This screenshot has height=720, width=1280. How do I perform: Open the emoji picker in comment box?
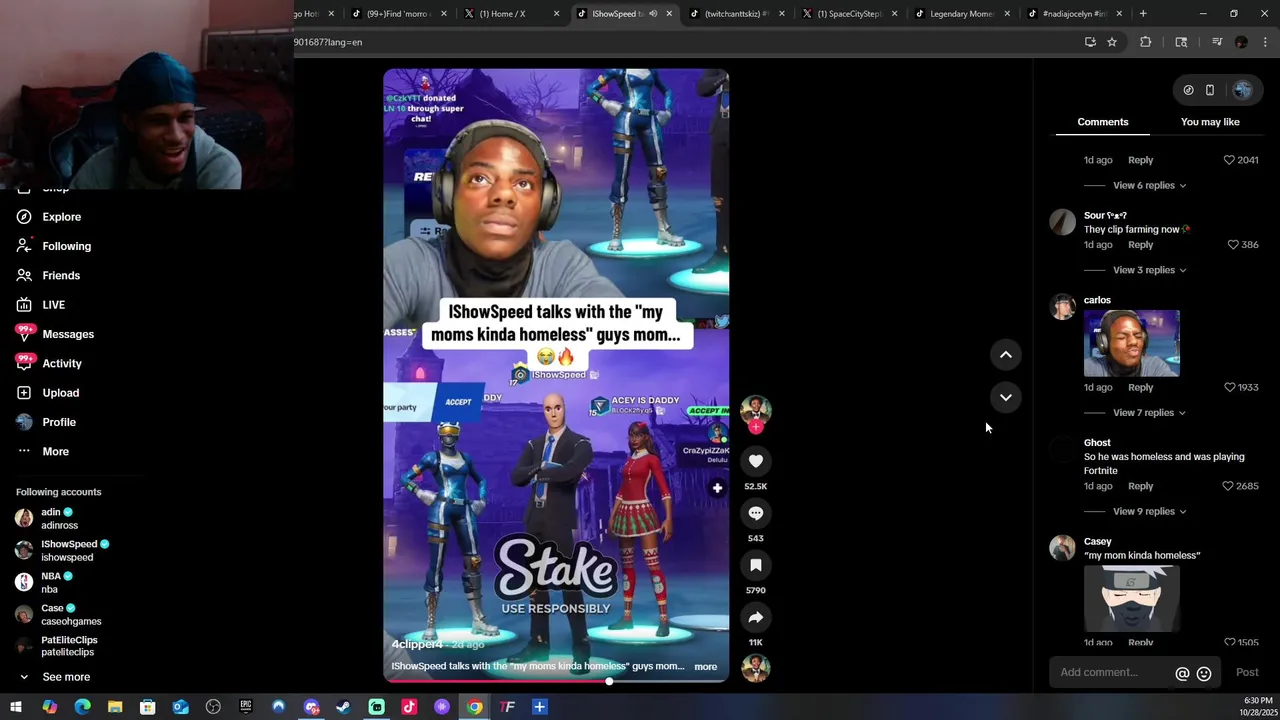pos(1204,674)
